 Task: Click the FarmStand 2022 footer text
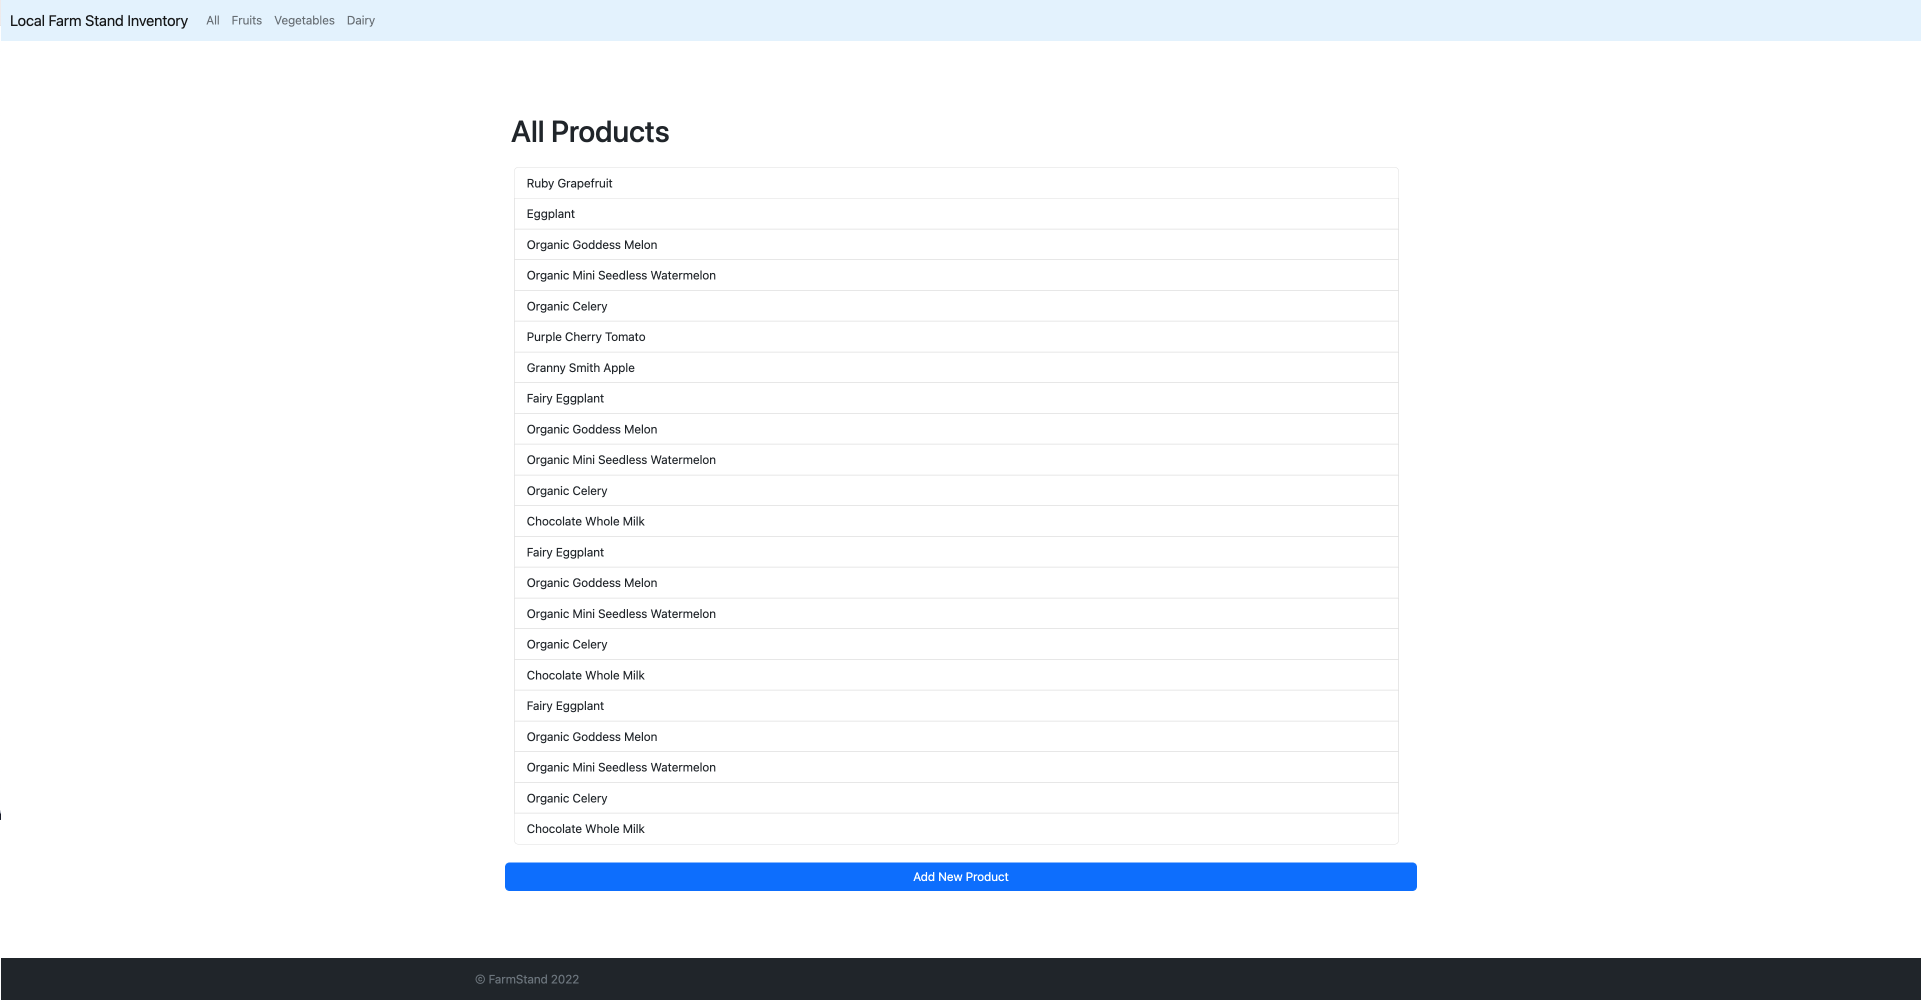coord(528,979)
